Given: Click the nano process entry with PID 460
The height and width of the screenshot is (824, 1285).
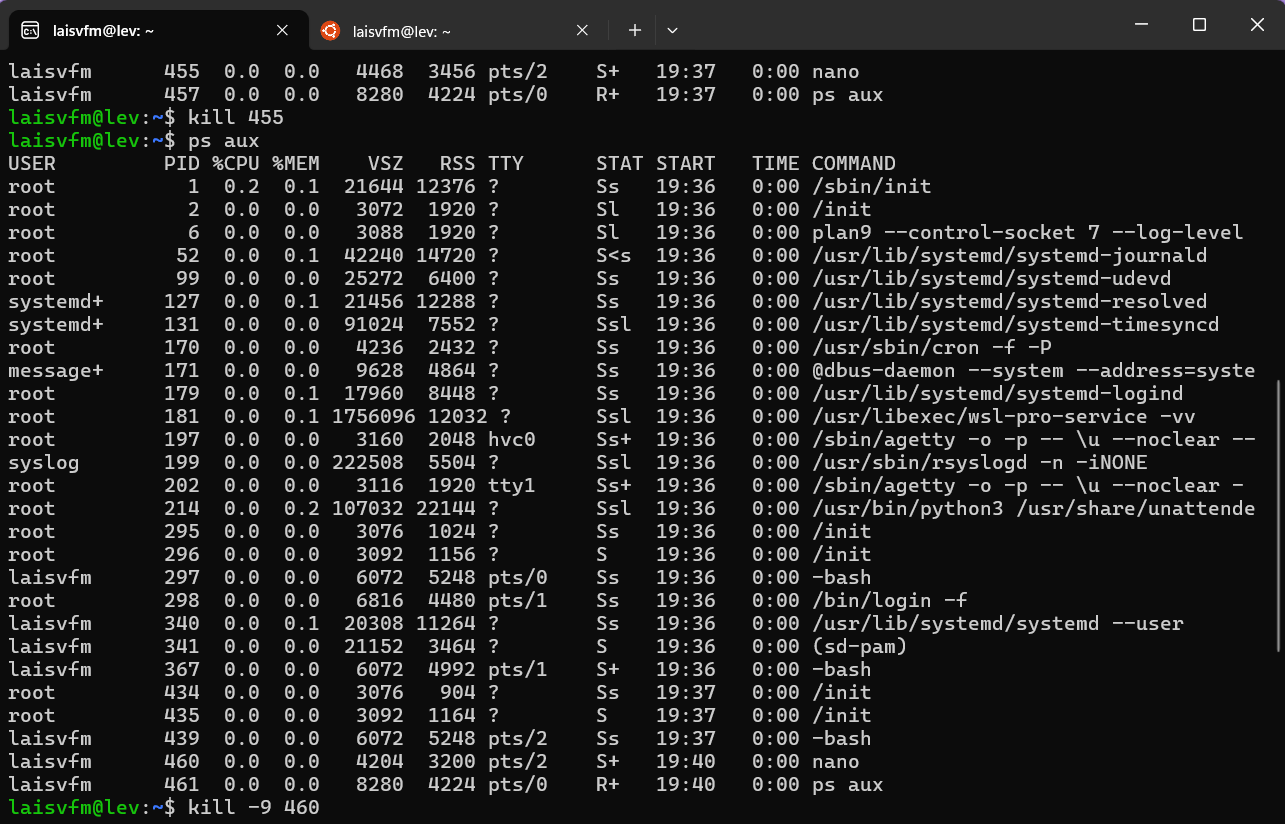Looking at the screenshot, I should [x=835, y=761].
